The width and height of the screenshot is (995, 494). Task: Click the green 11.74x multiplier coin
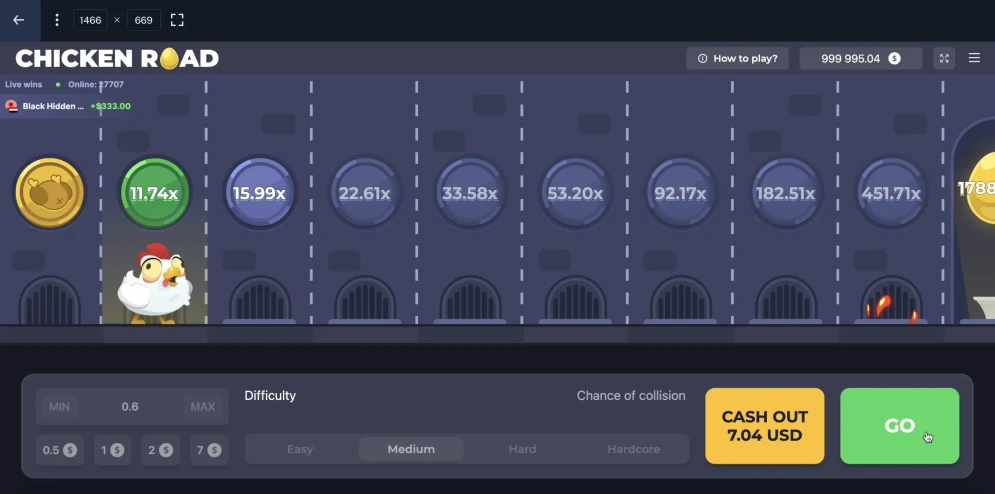155,193
